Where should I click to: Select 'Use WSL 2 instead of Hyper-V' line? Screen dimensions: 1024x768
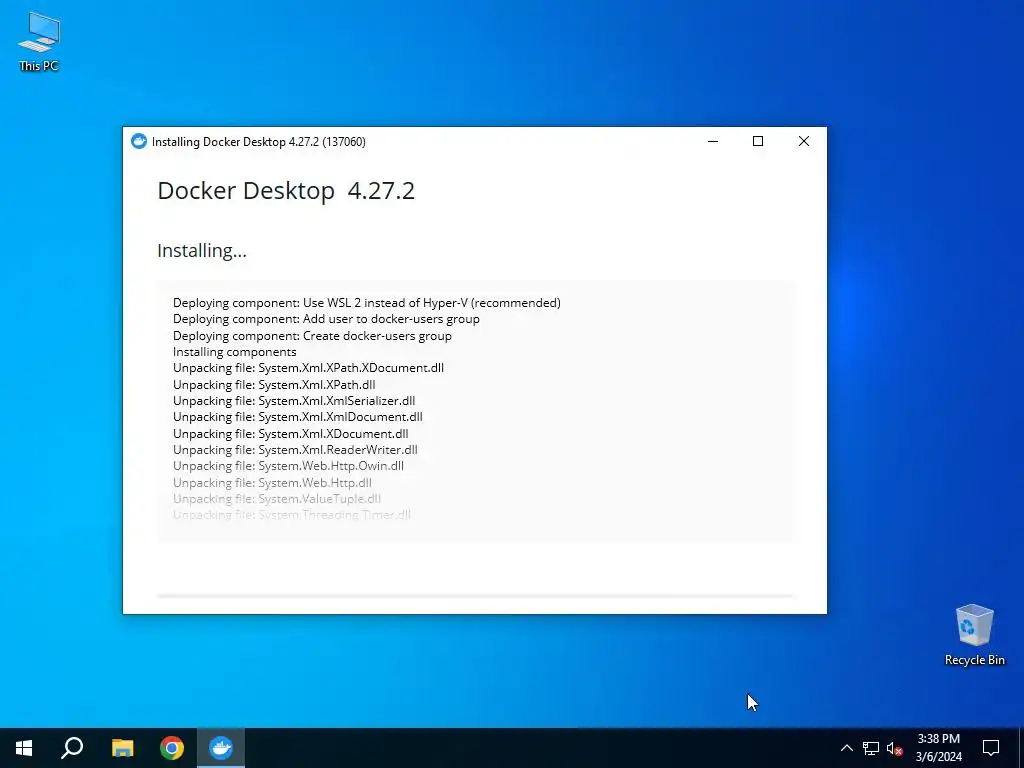click(367, 302)
